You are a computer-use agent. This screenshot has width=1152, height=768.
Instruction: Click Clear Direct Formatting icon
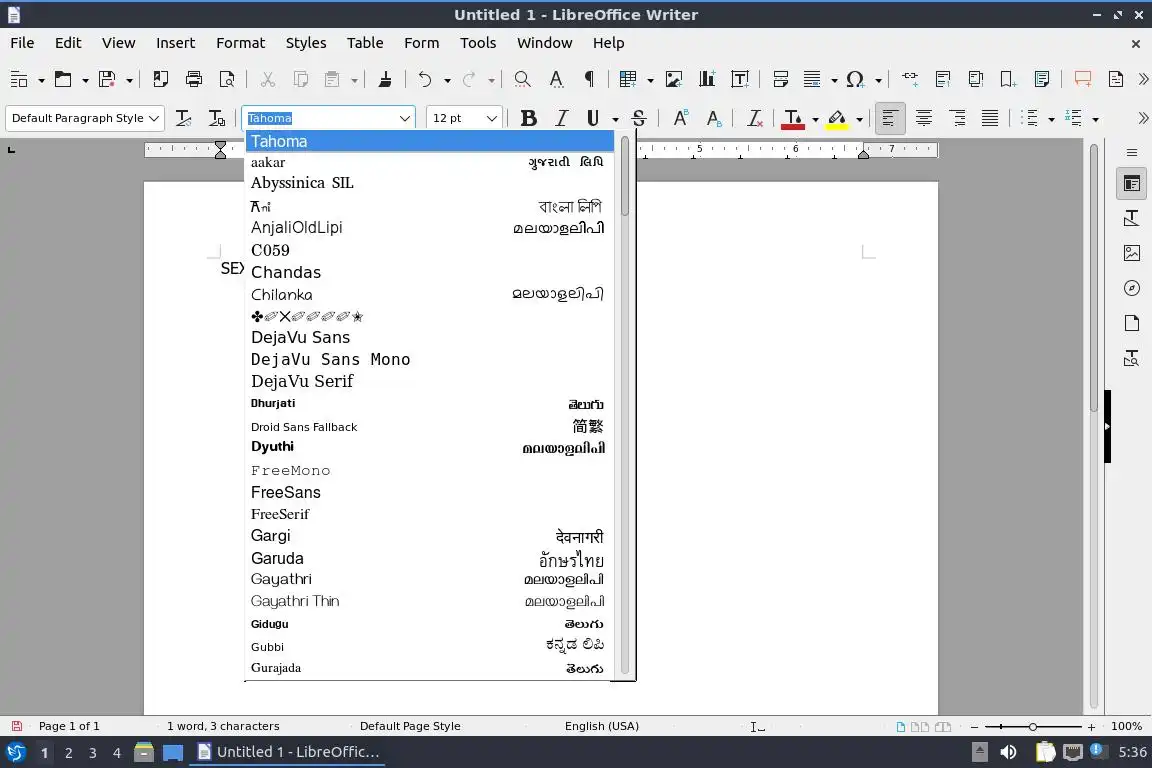[x=755, y=118]
